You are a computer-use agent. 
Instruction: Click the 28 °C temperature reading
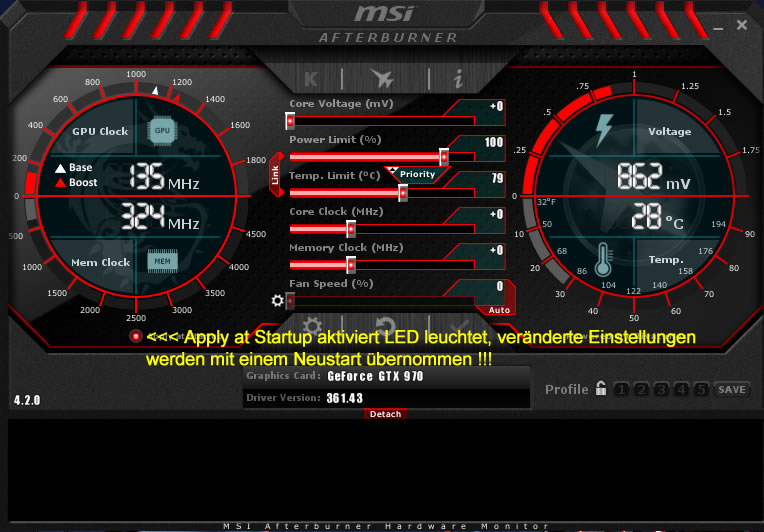tap(657, 217)
